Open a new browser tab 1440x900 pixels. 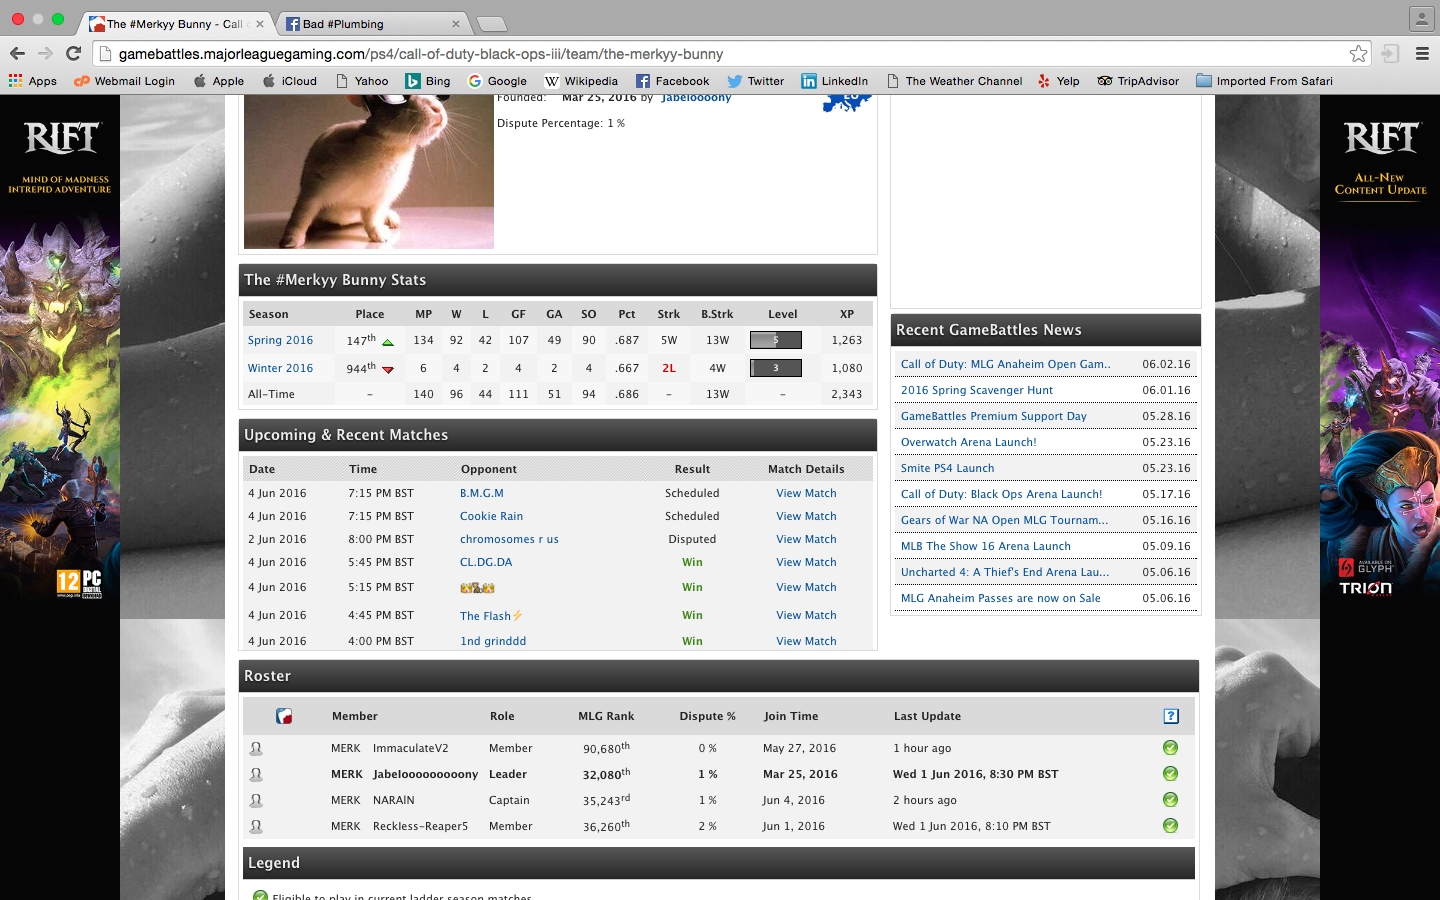pyautogui.click(x=491, y=24)
